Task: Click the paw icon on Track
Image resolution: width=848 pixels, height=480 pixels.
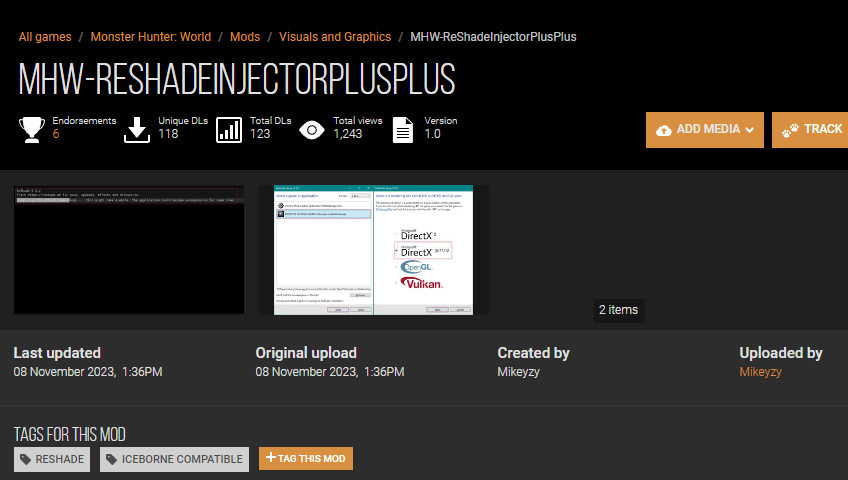Action: click(790, 130)
